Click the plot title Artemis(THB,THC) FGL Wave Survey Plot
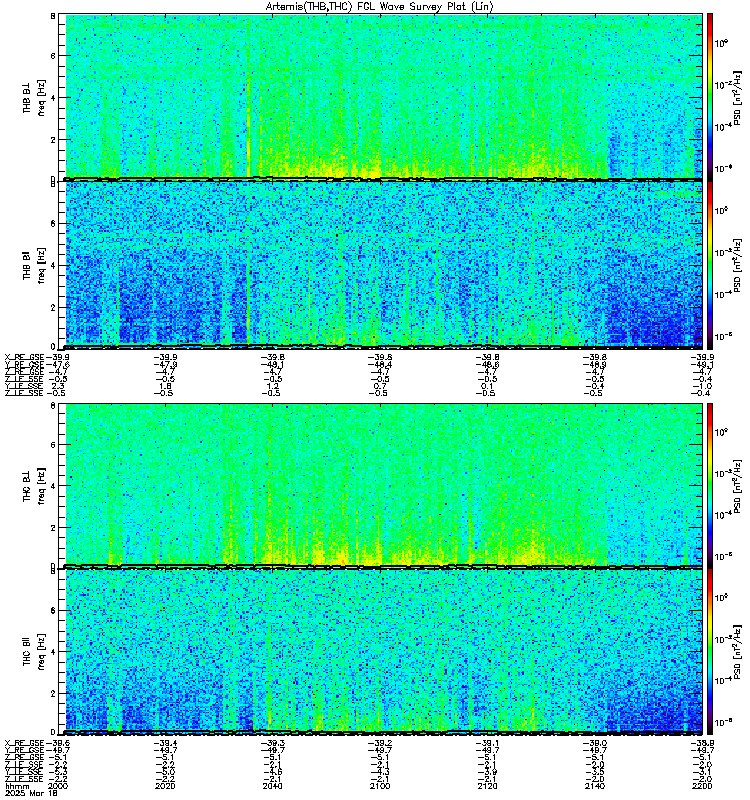This screenshot has height=800, width=750. [380, 7]
